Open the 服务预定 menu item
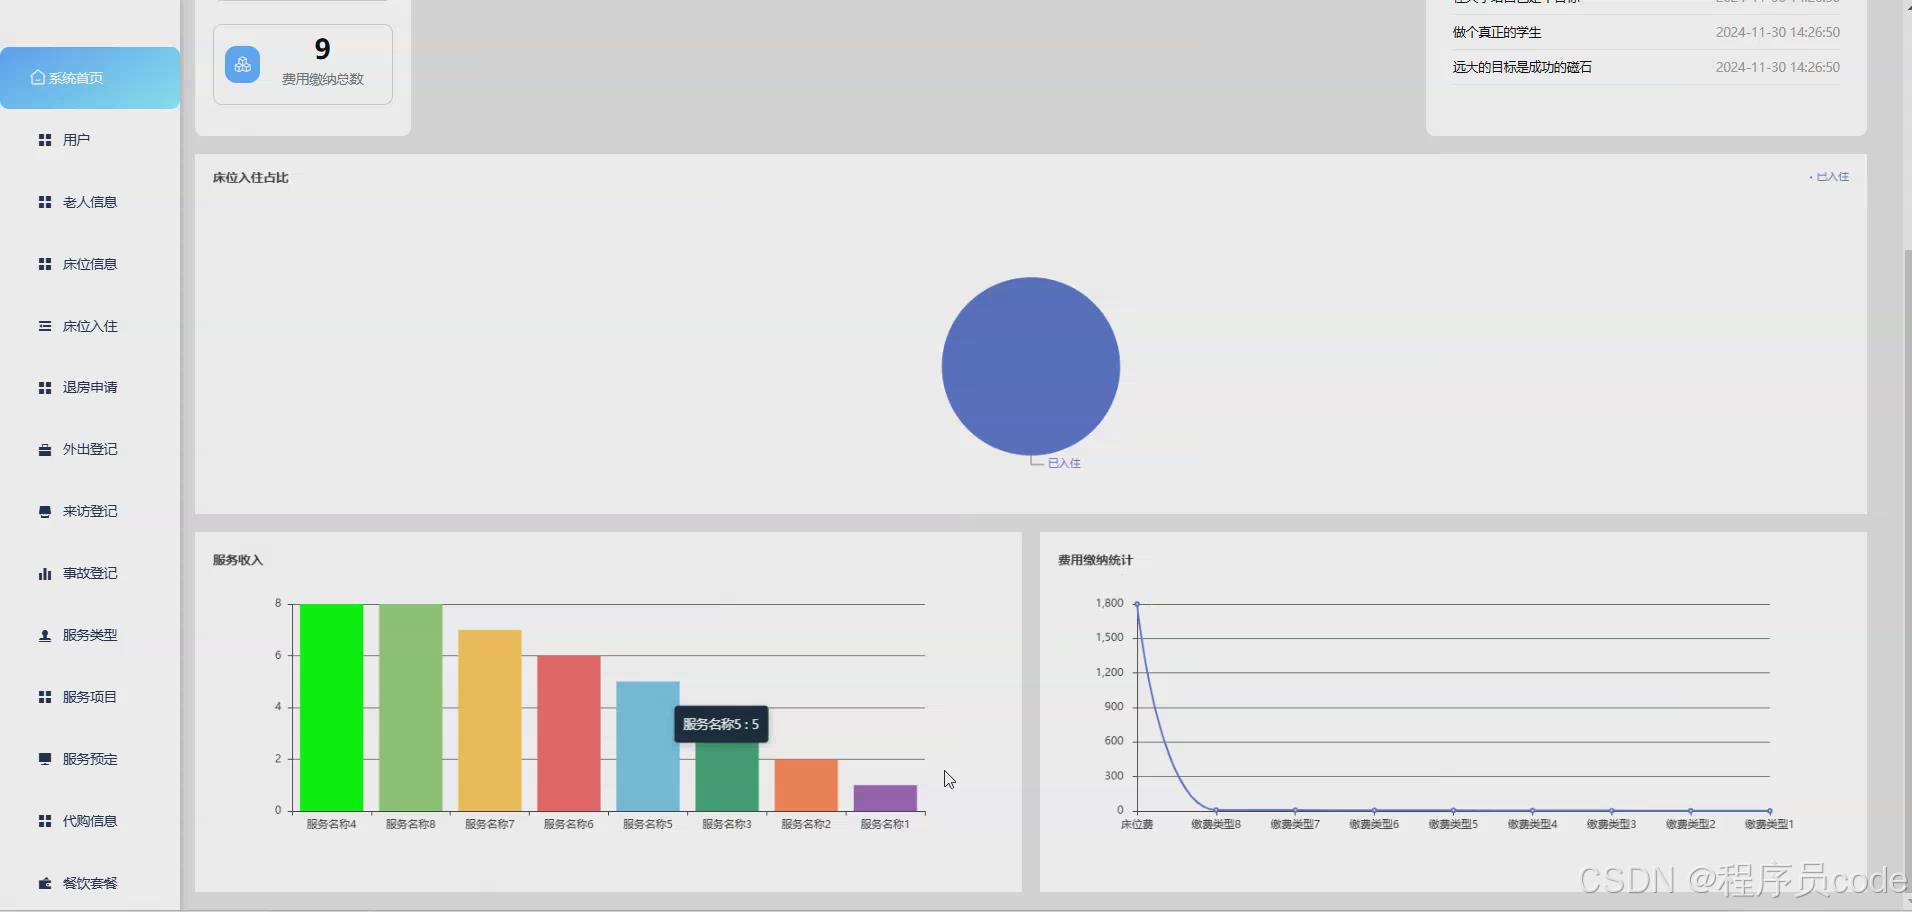1912x912 pixels. click(x=90, y=759)
